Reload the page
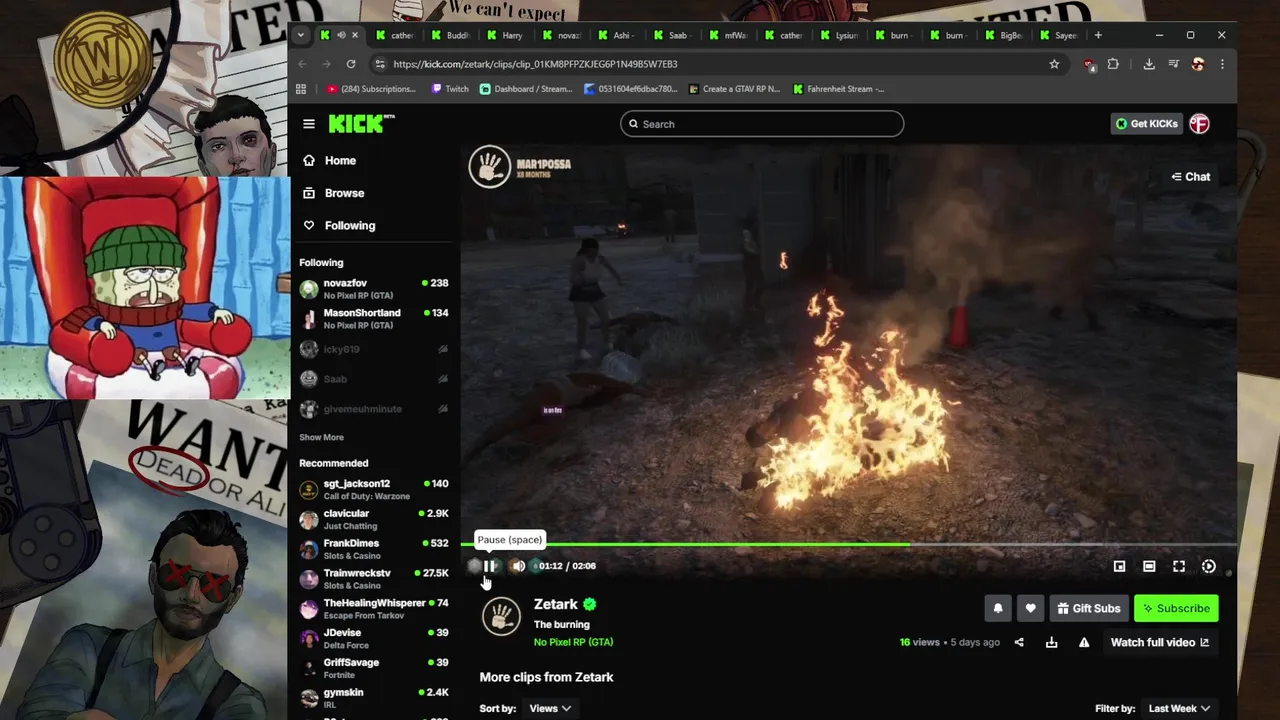The width and height of the screenshot is (1280, 720). pyautogui.click(x=351, y=64)
